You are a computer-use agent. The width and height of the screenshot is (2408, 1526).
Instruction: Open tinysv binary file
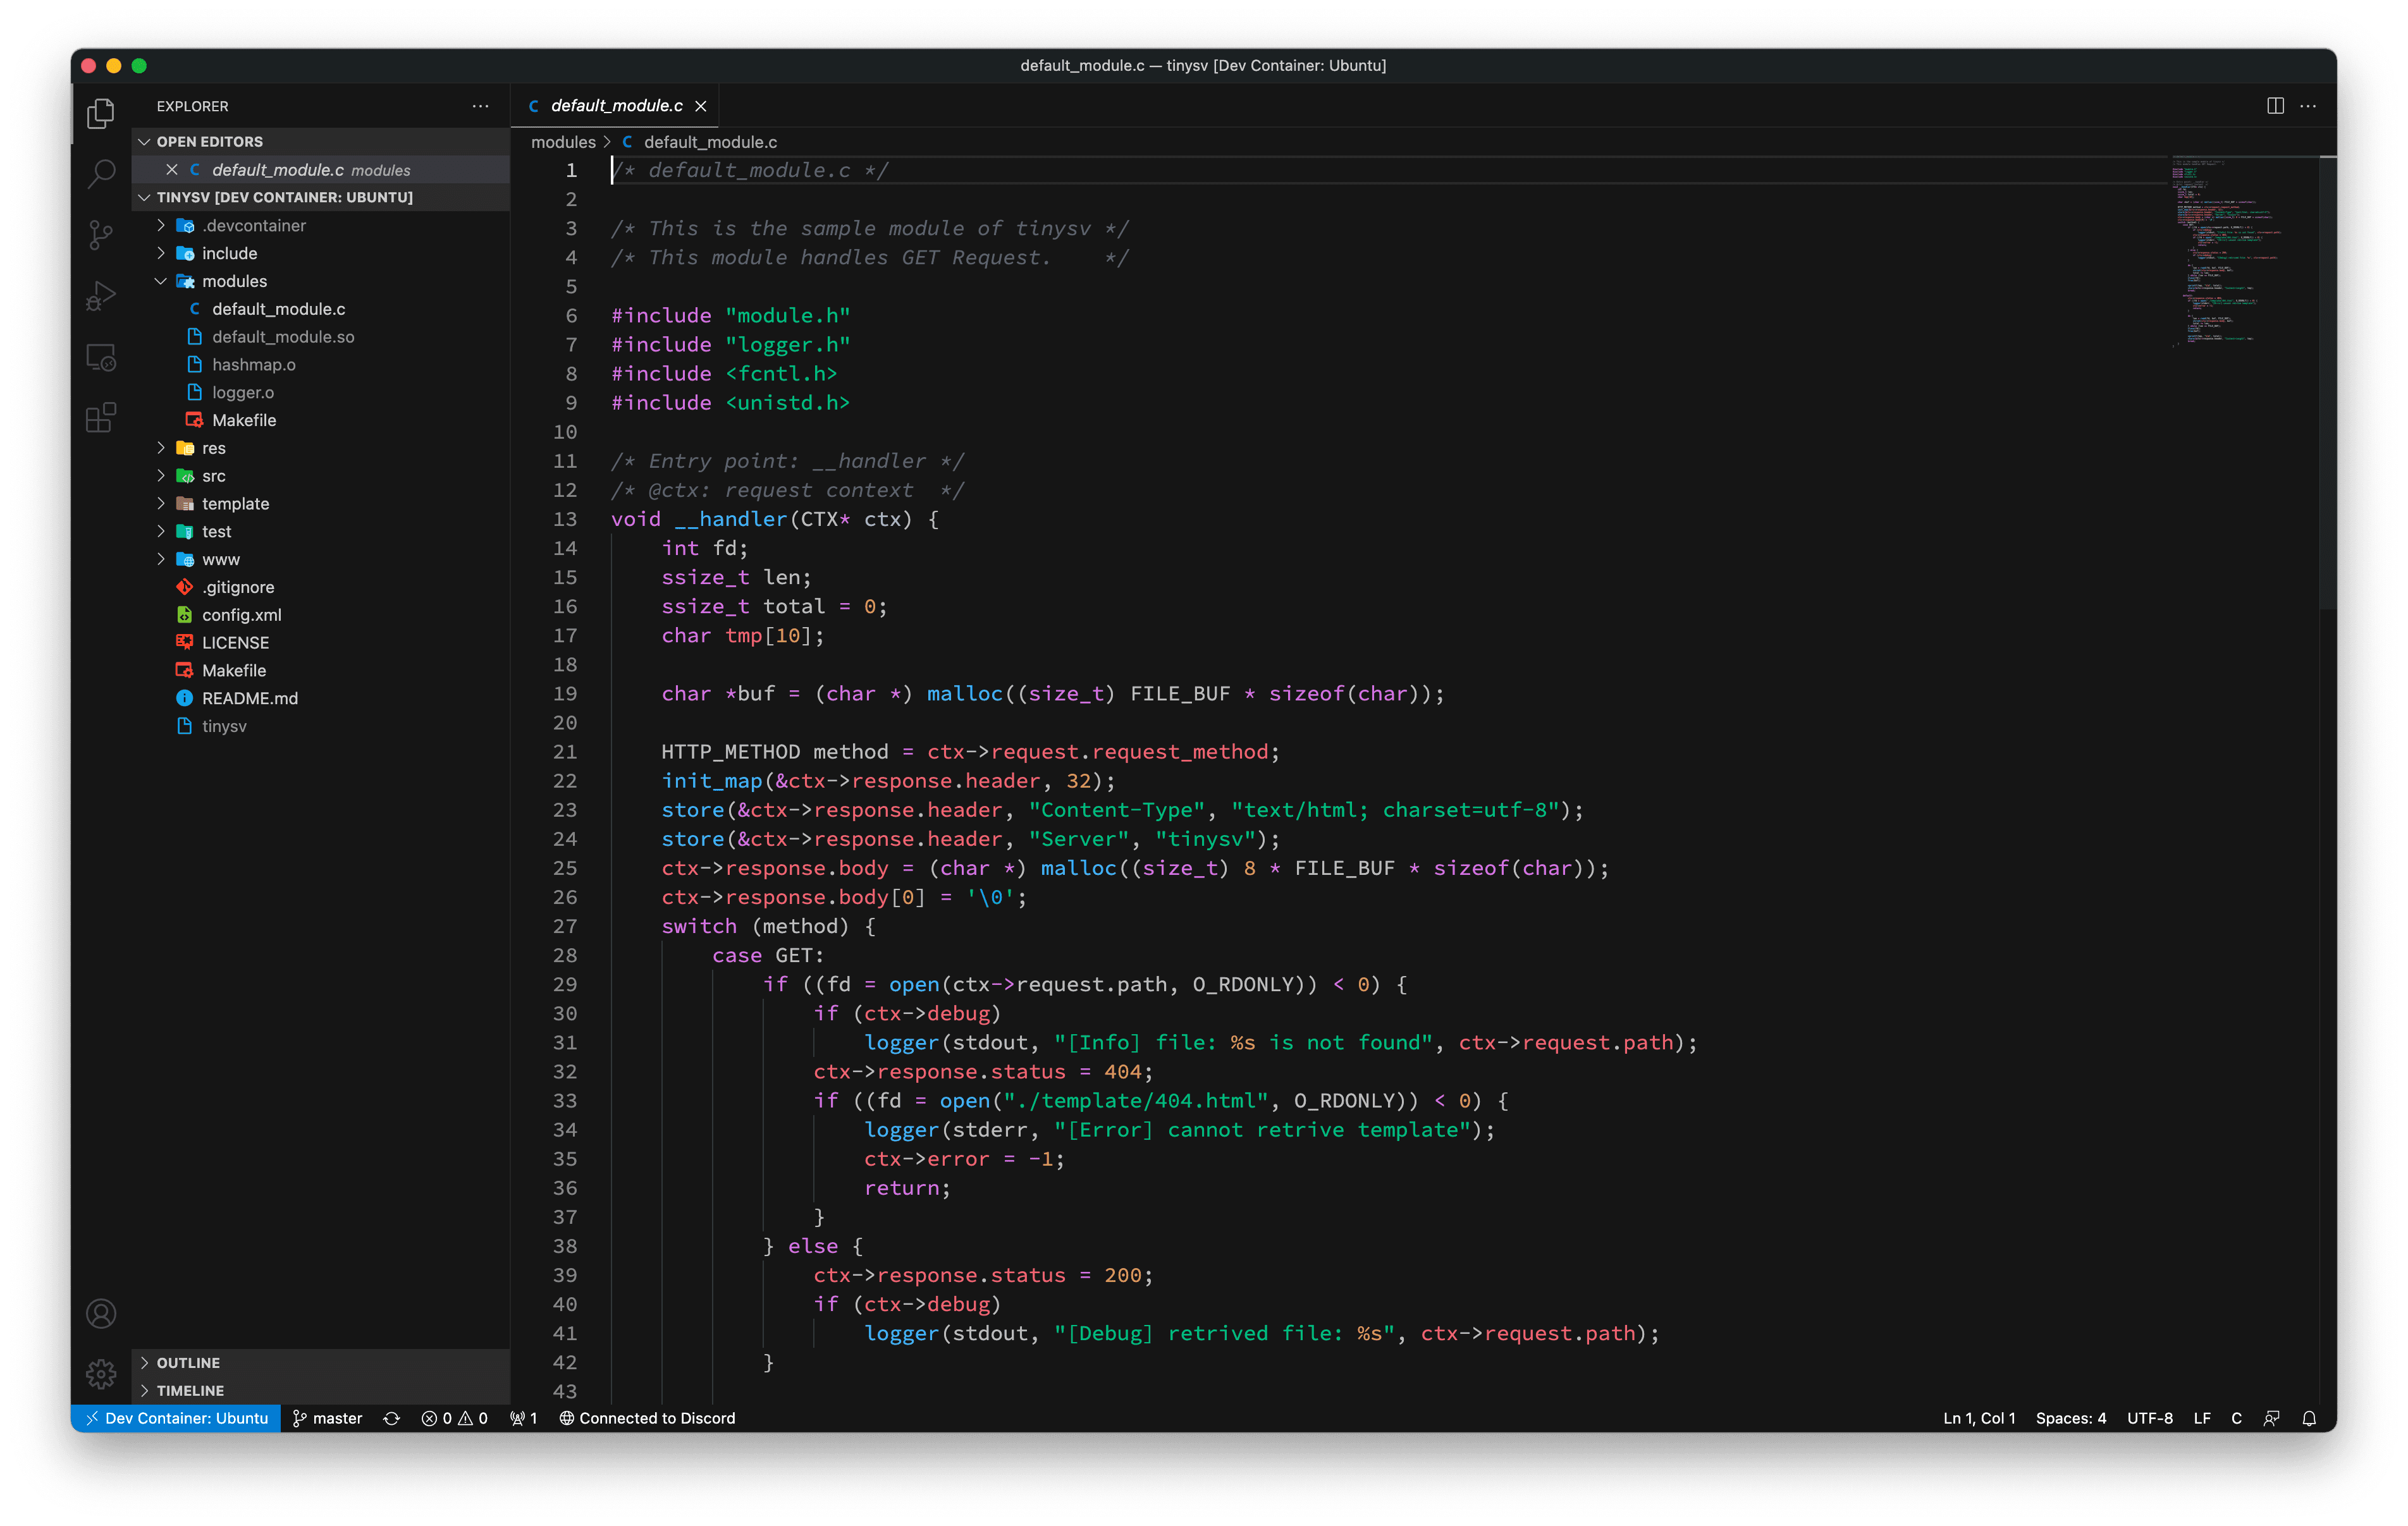[321, 727]
